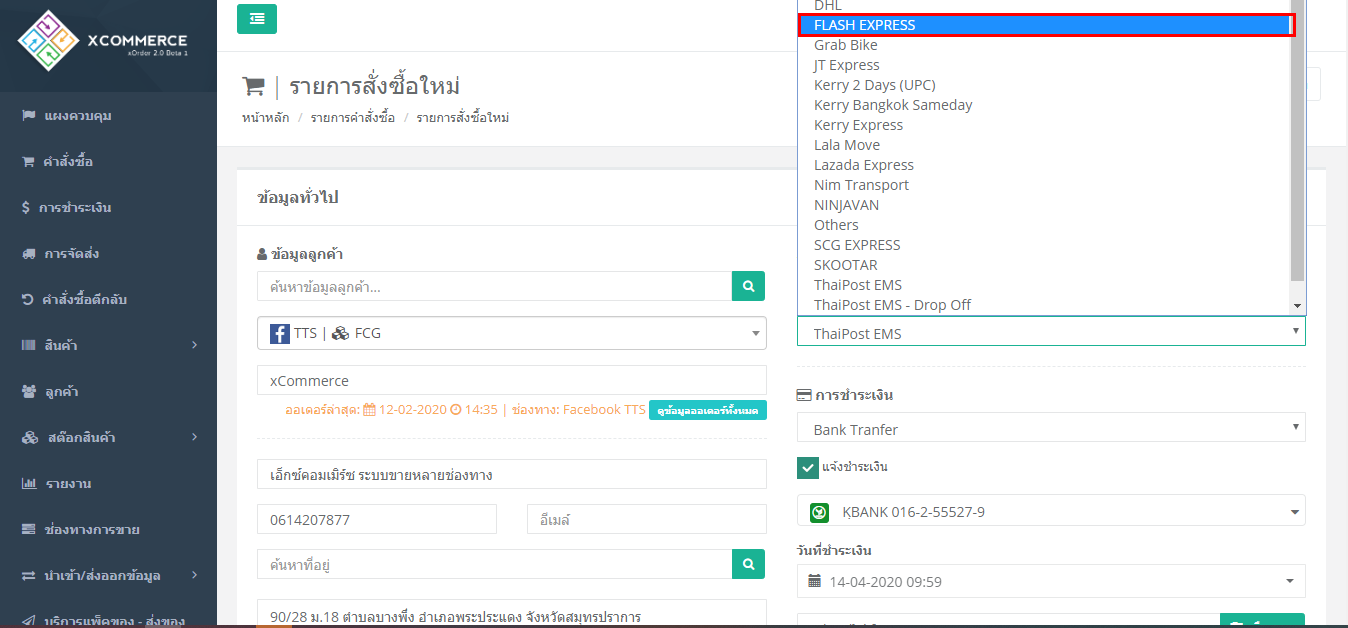Viewport: 1348px width, 628px height.
Task: Click the dollar icon beside การชำระเงิน
Action: pyautogui.click(x=26, y=208)
